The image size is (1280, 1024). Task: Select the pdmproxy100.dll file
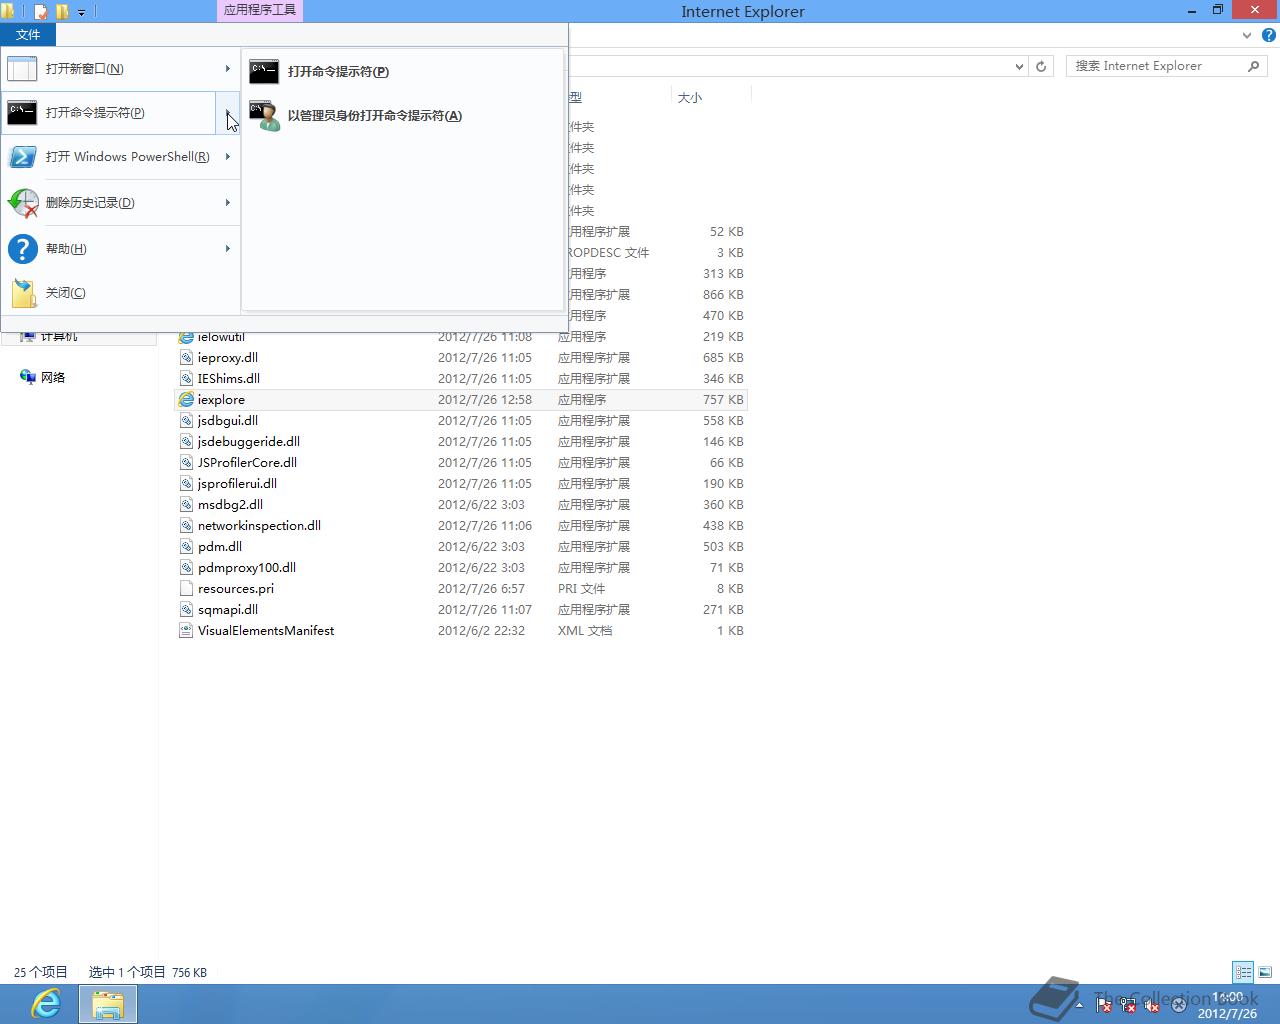click(247, 567)
